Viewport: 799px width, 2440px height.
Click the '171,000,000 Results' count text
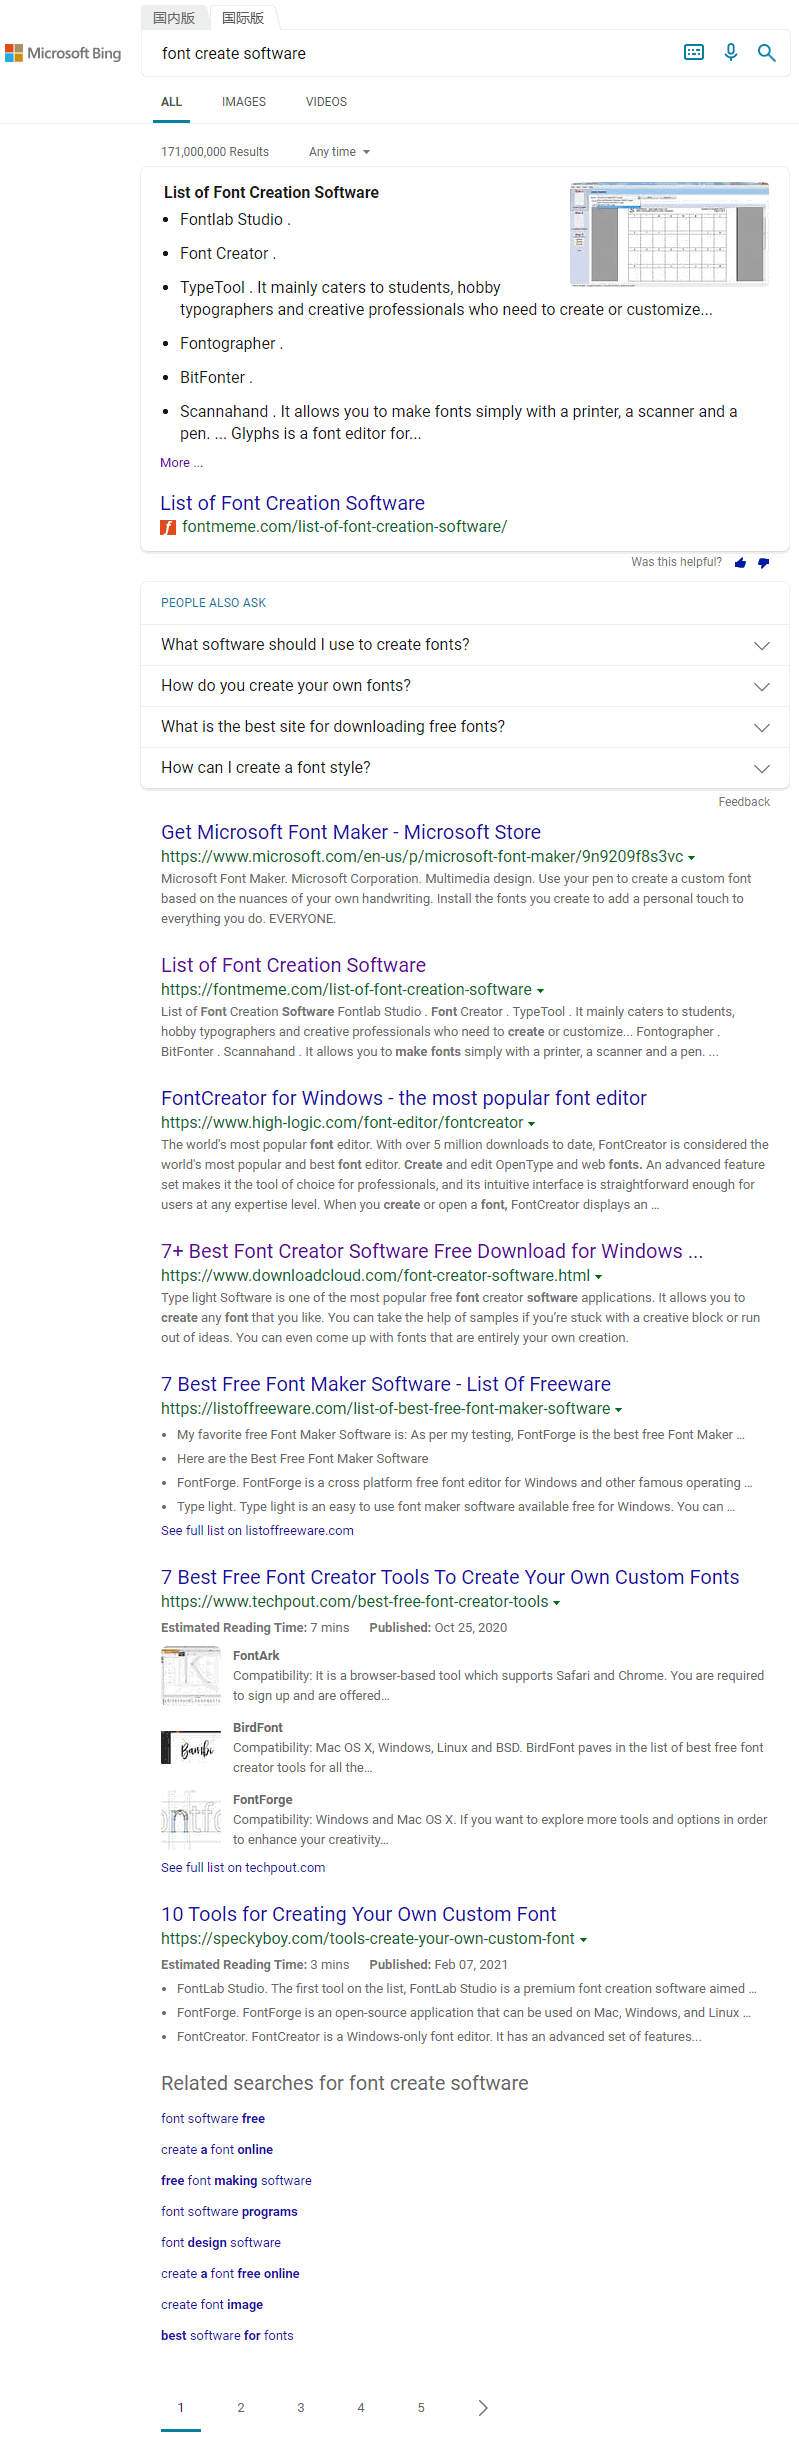tap(215, 152)
